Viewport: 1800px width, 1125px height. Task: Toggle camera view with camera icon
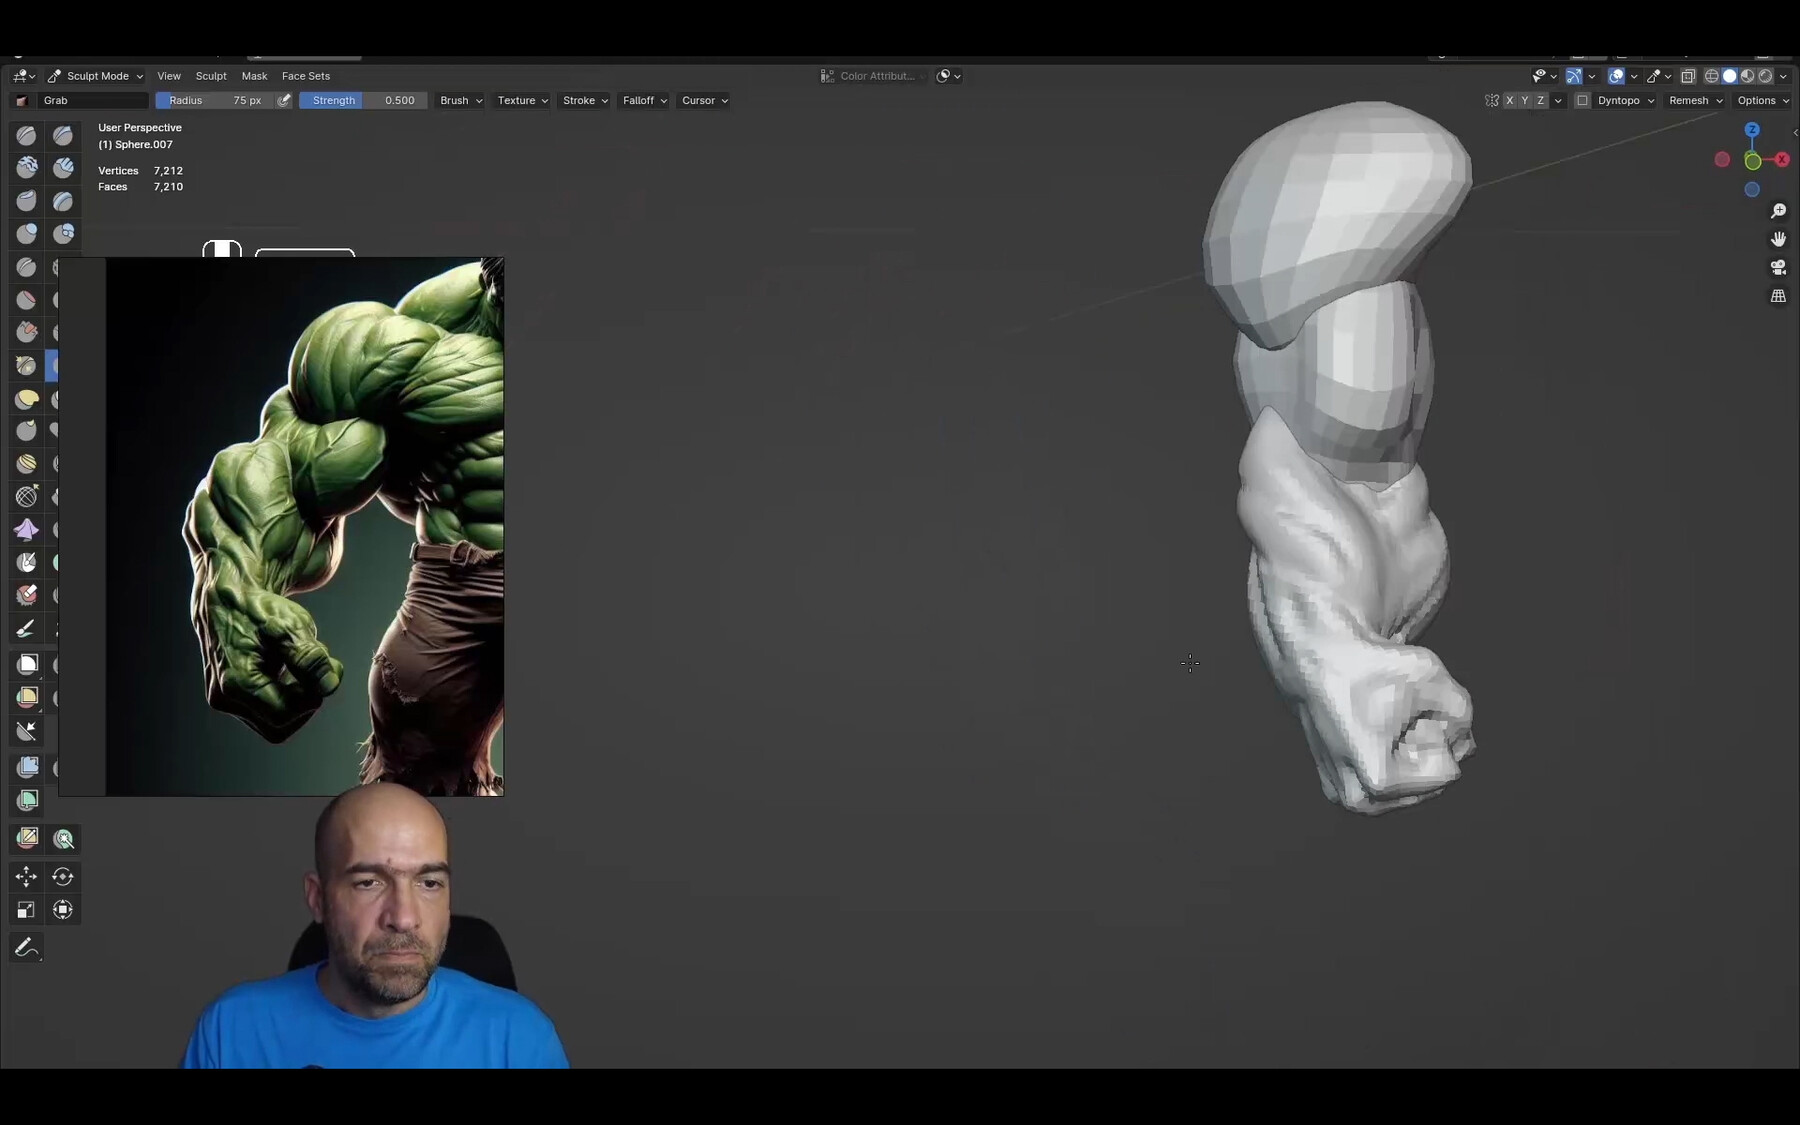[x=1778, y=267]
